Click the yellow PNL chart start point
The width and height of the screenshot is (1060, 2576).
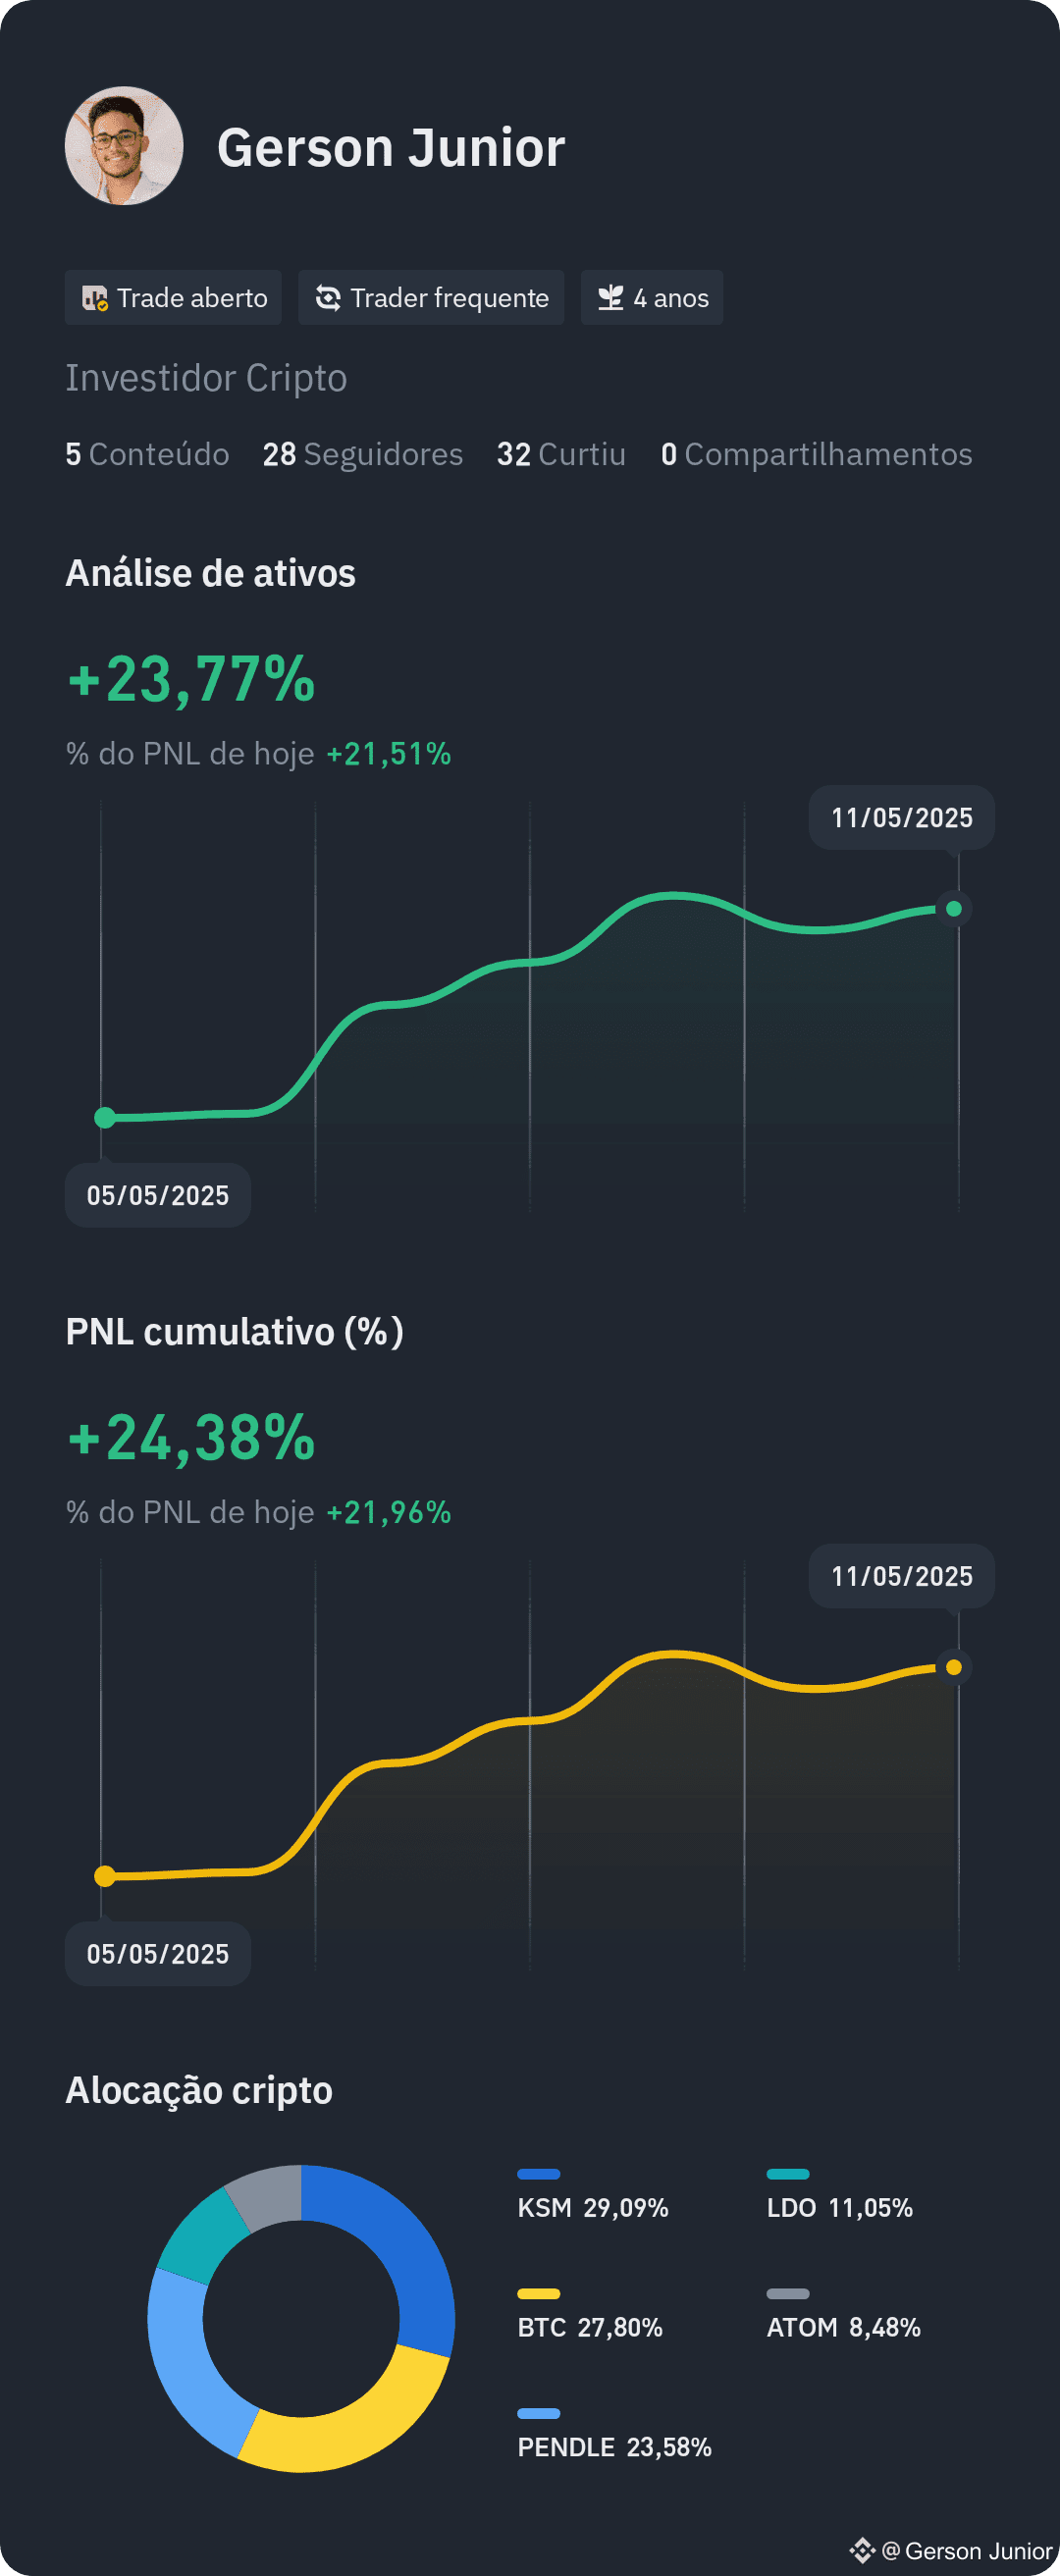click(105, 1876)
